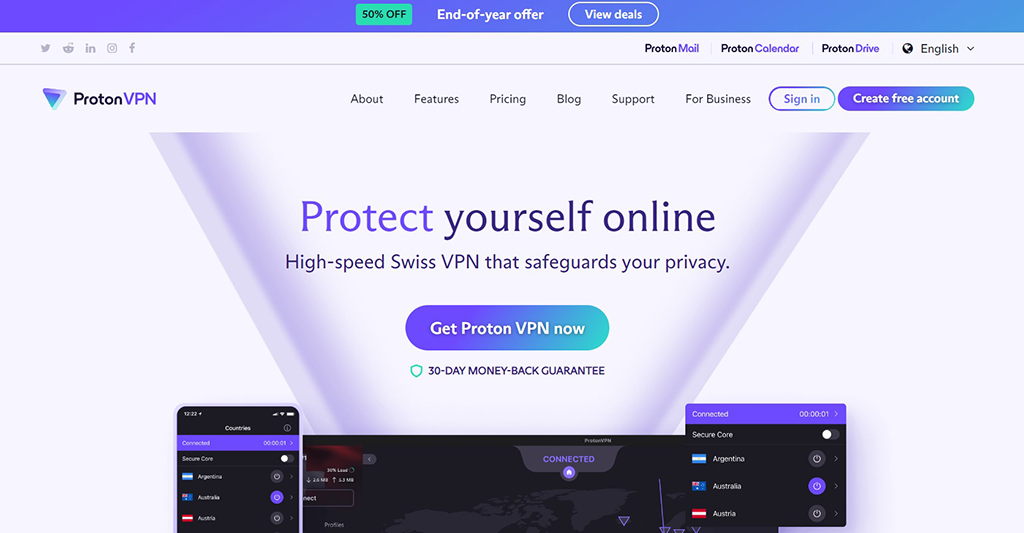
Task: Open the English language dropdown
Action: pos(938,48)
